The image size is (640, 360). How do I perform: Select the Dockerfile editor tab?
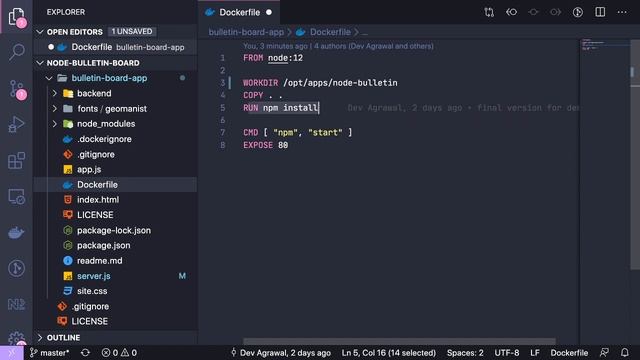[x=239, y=12]
